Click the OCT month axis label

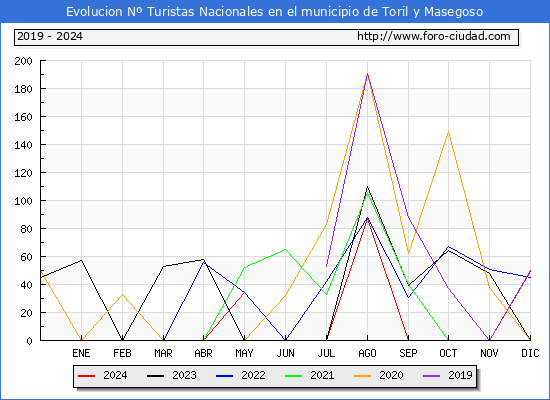448,353
